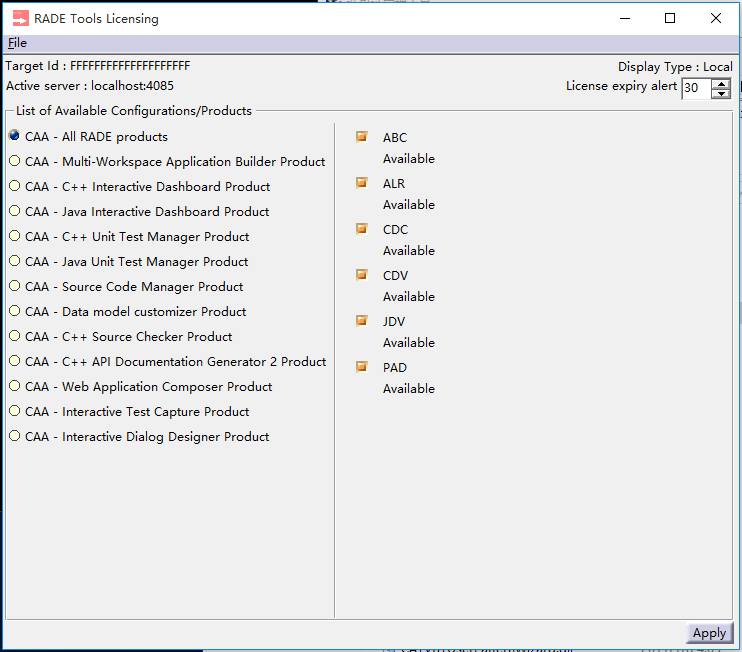This screenshot has width=742, height=652.
Task: Increase license expiry alert with up arrow
Action: coord(721,84)
